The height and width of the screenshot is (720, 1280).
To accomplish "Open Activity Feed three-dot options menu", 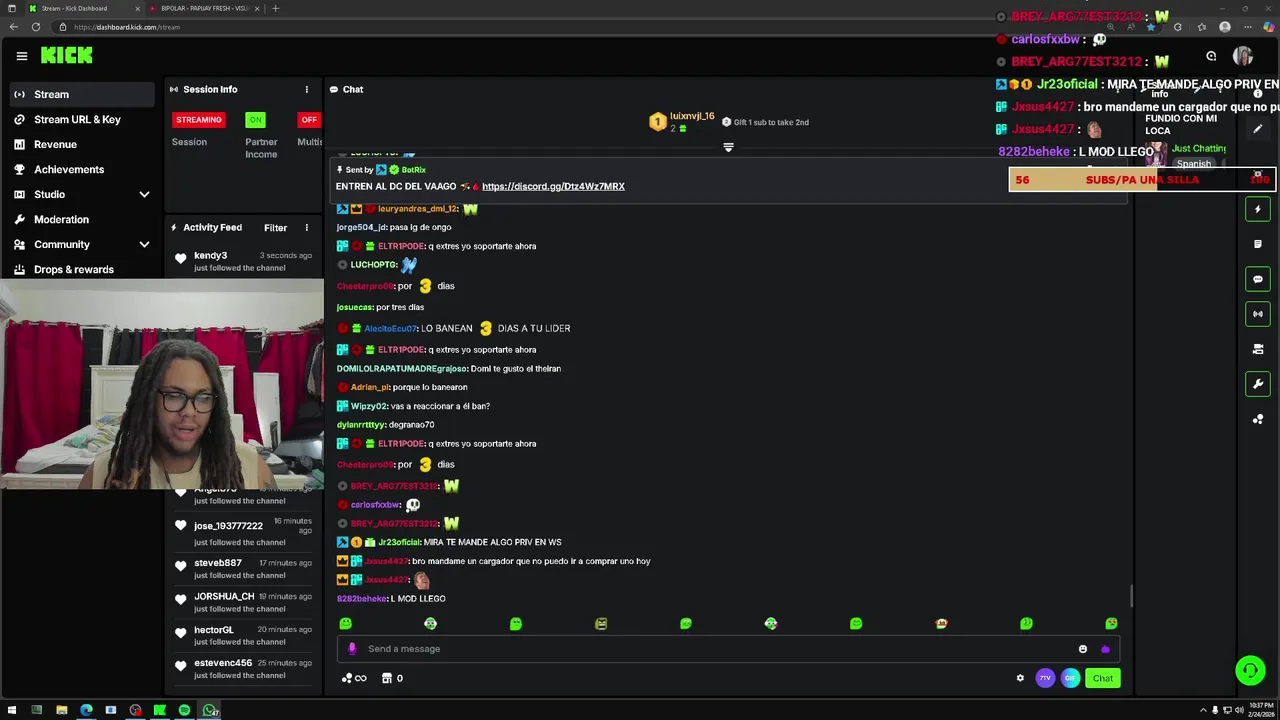I will point(307,228).
